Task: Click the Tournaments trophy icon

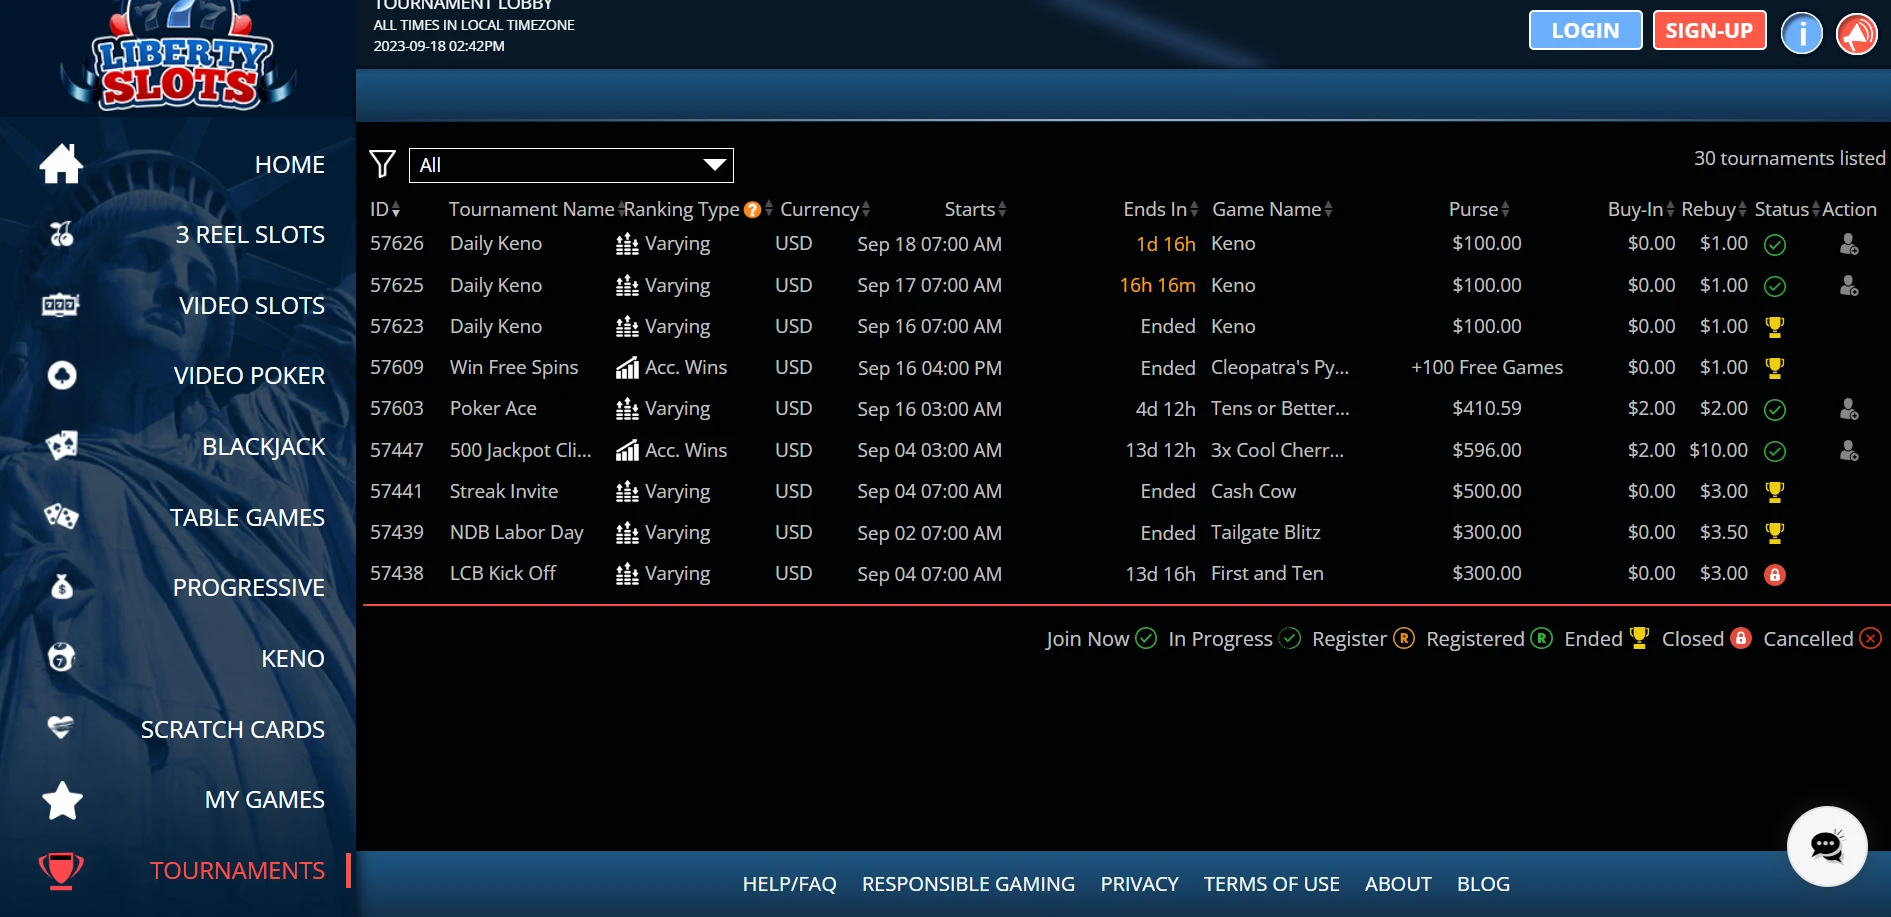Action: pyautogui.click(x=61, y=870)
